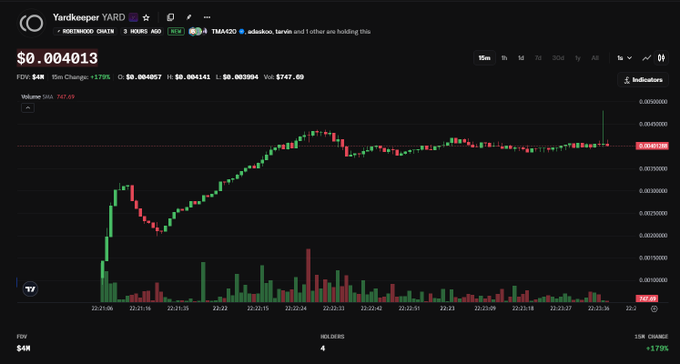
Task: Click 'and 1 other are holding this'
Action: click(x=332, y=32)
